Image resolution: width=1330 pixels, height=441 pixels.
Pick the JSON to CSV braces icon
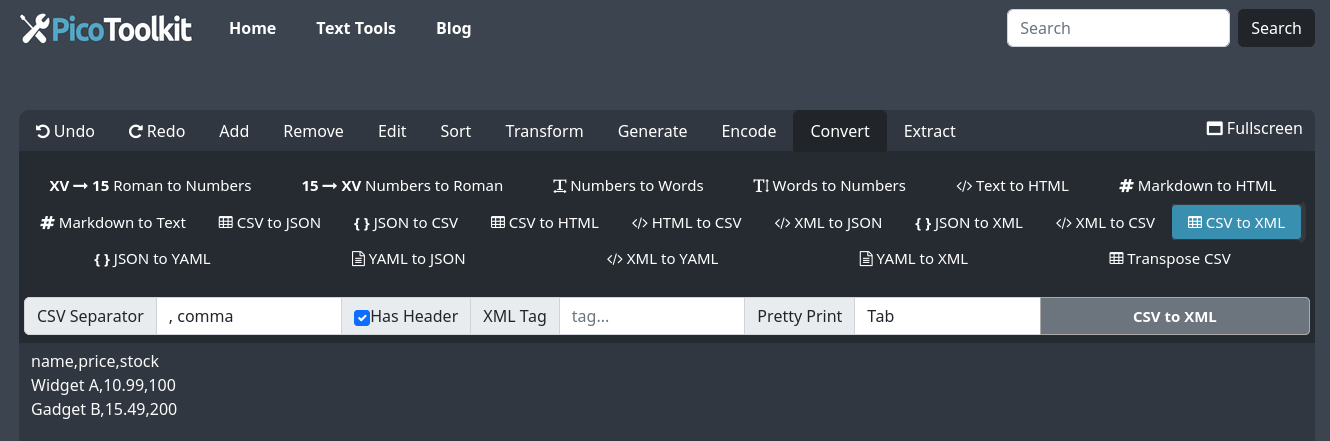pyautogui.click(x=361, y=223)
